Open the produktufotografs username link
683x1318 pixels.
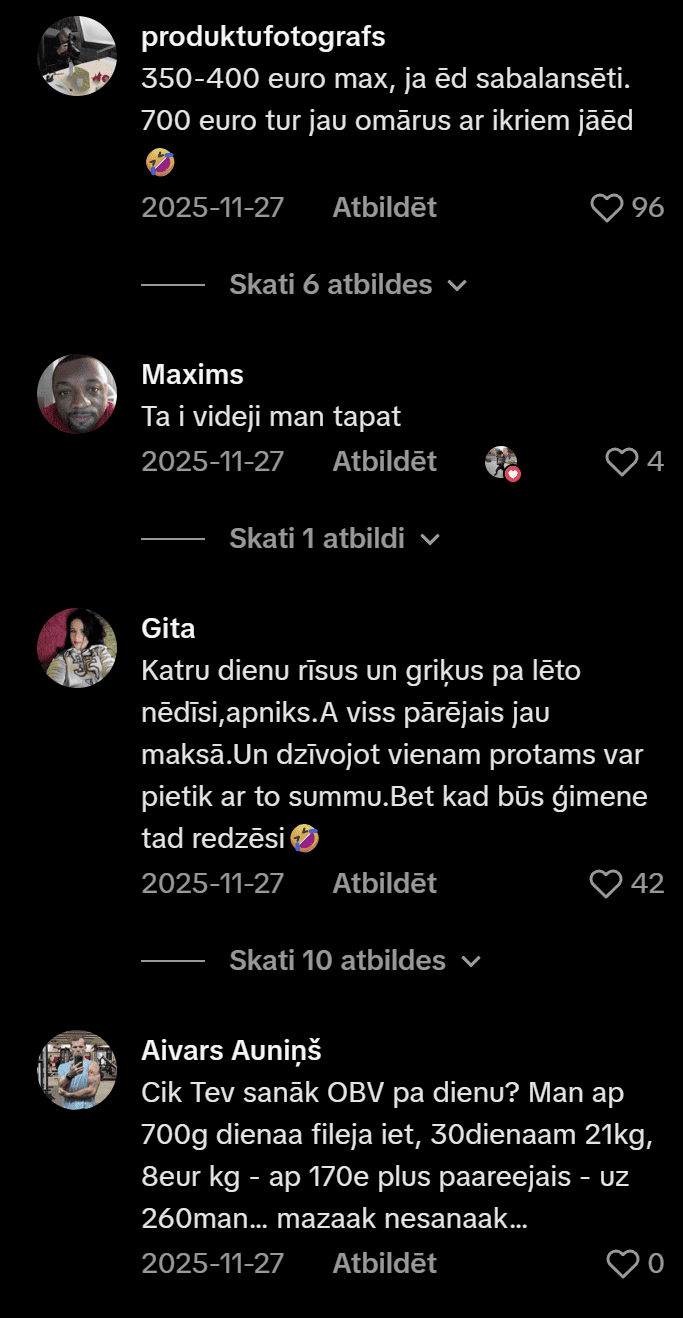[264, 38]
